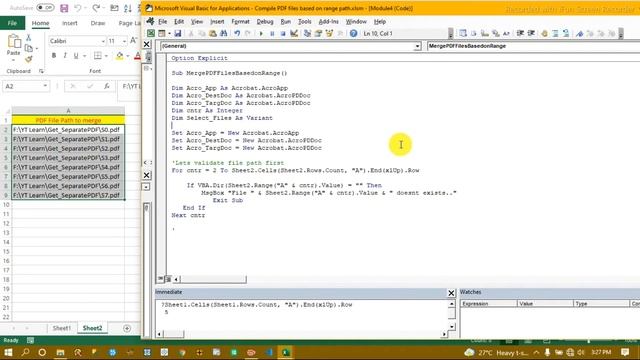Open the Calibri font name dropdown
640x360 pixels.
[103, 41]
